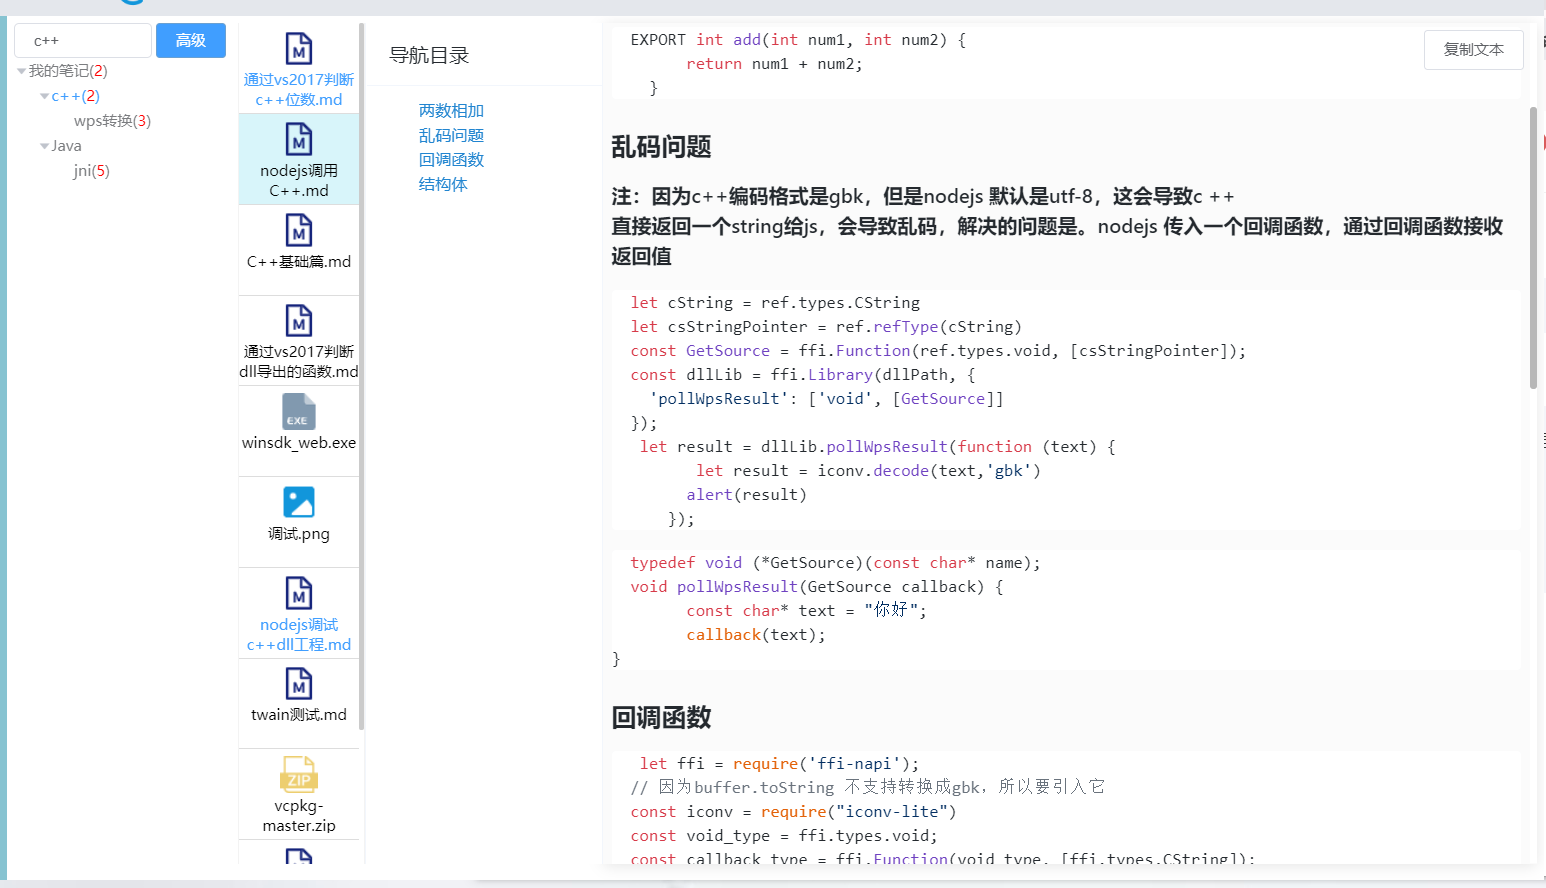Collapse the 我的笔记 tree arrow

coord(22,71)
